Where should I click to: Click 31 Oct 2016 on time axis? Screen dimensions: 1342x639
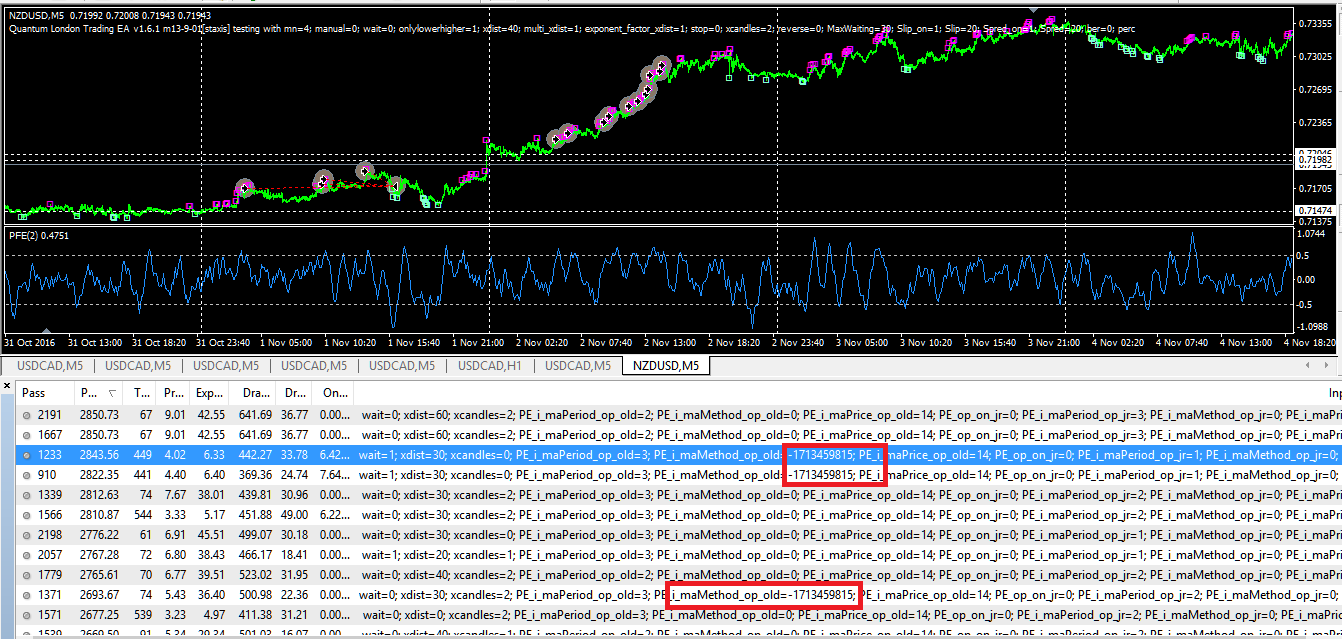(32, 342)
